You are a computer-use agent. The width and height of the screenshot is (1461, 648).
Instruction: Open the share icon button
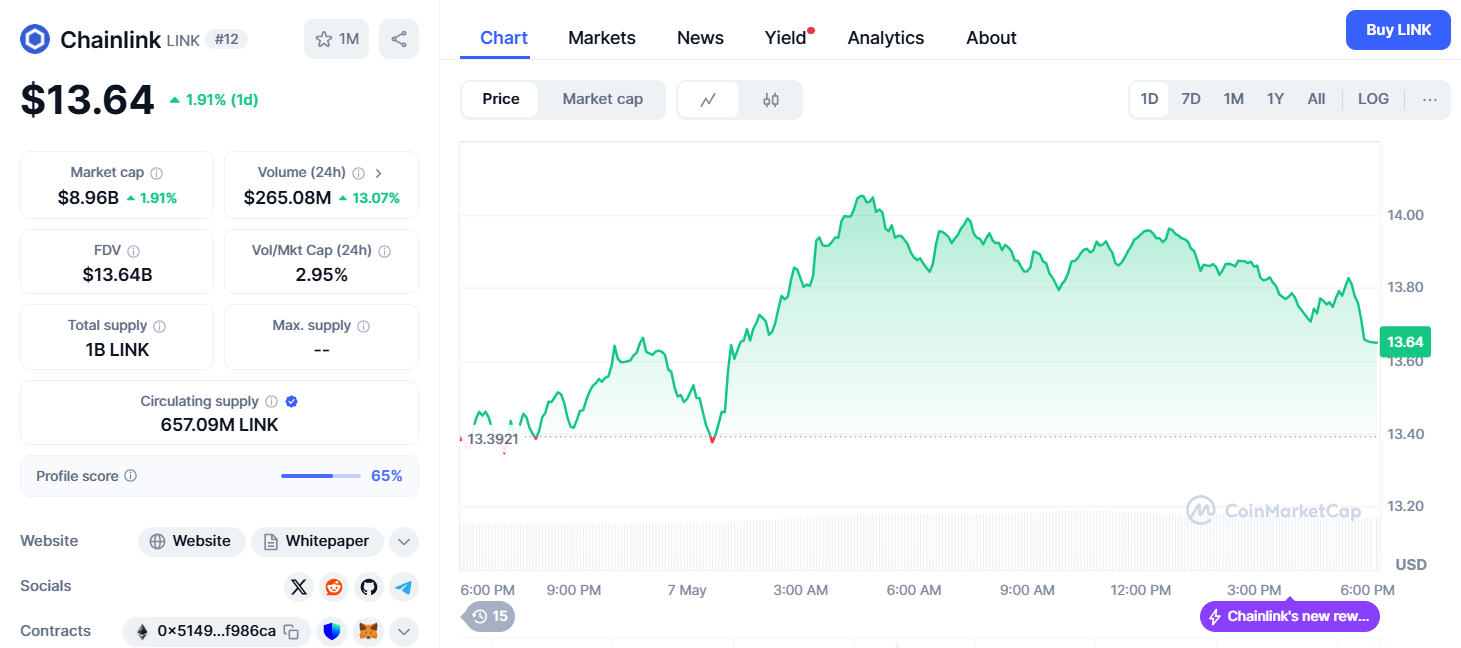tap(399, 39)
